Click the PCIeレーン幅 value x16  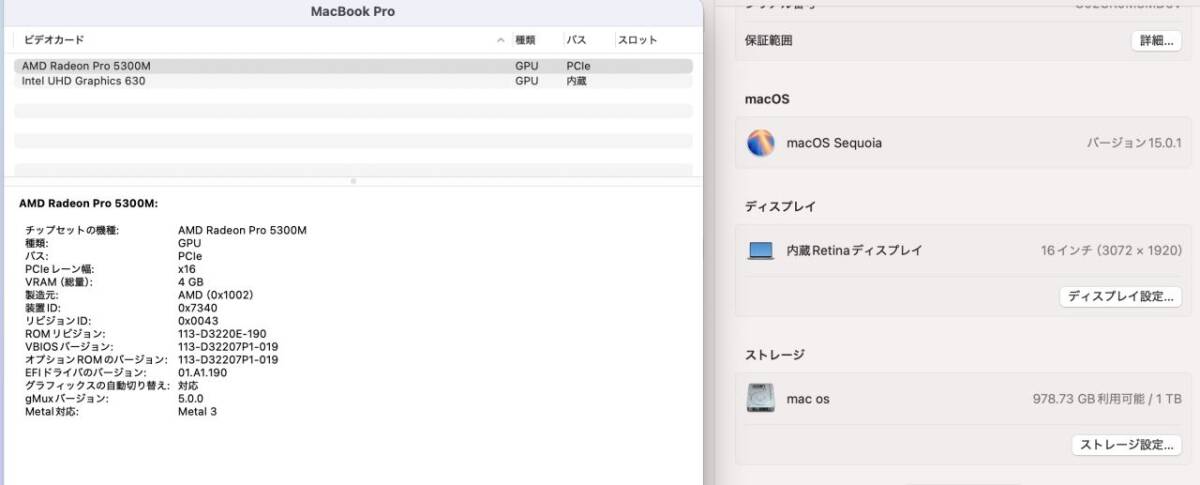point(186,269)
